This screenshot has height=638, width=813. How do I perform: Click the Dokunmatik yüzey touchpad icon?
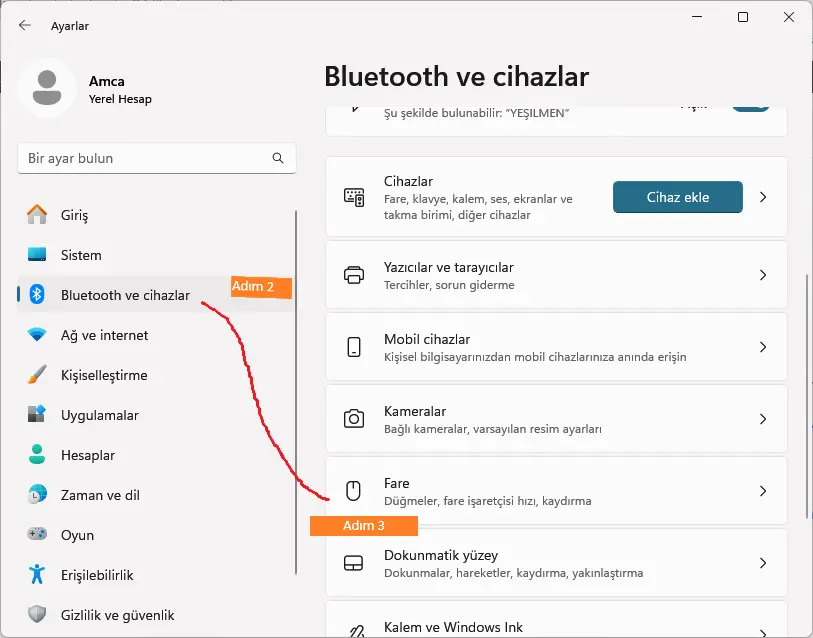pyautogui.click(x=354, y=563)
